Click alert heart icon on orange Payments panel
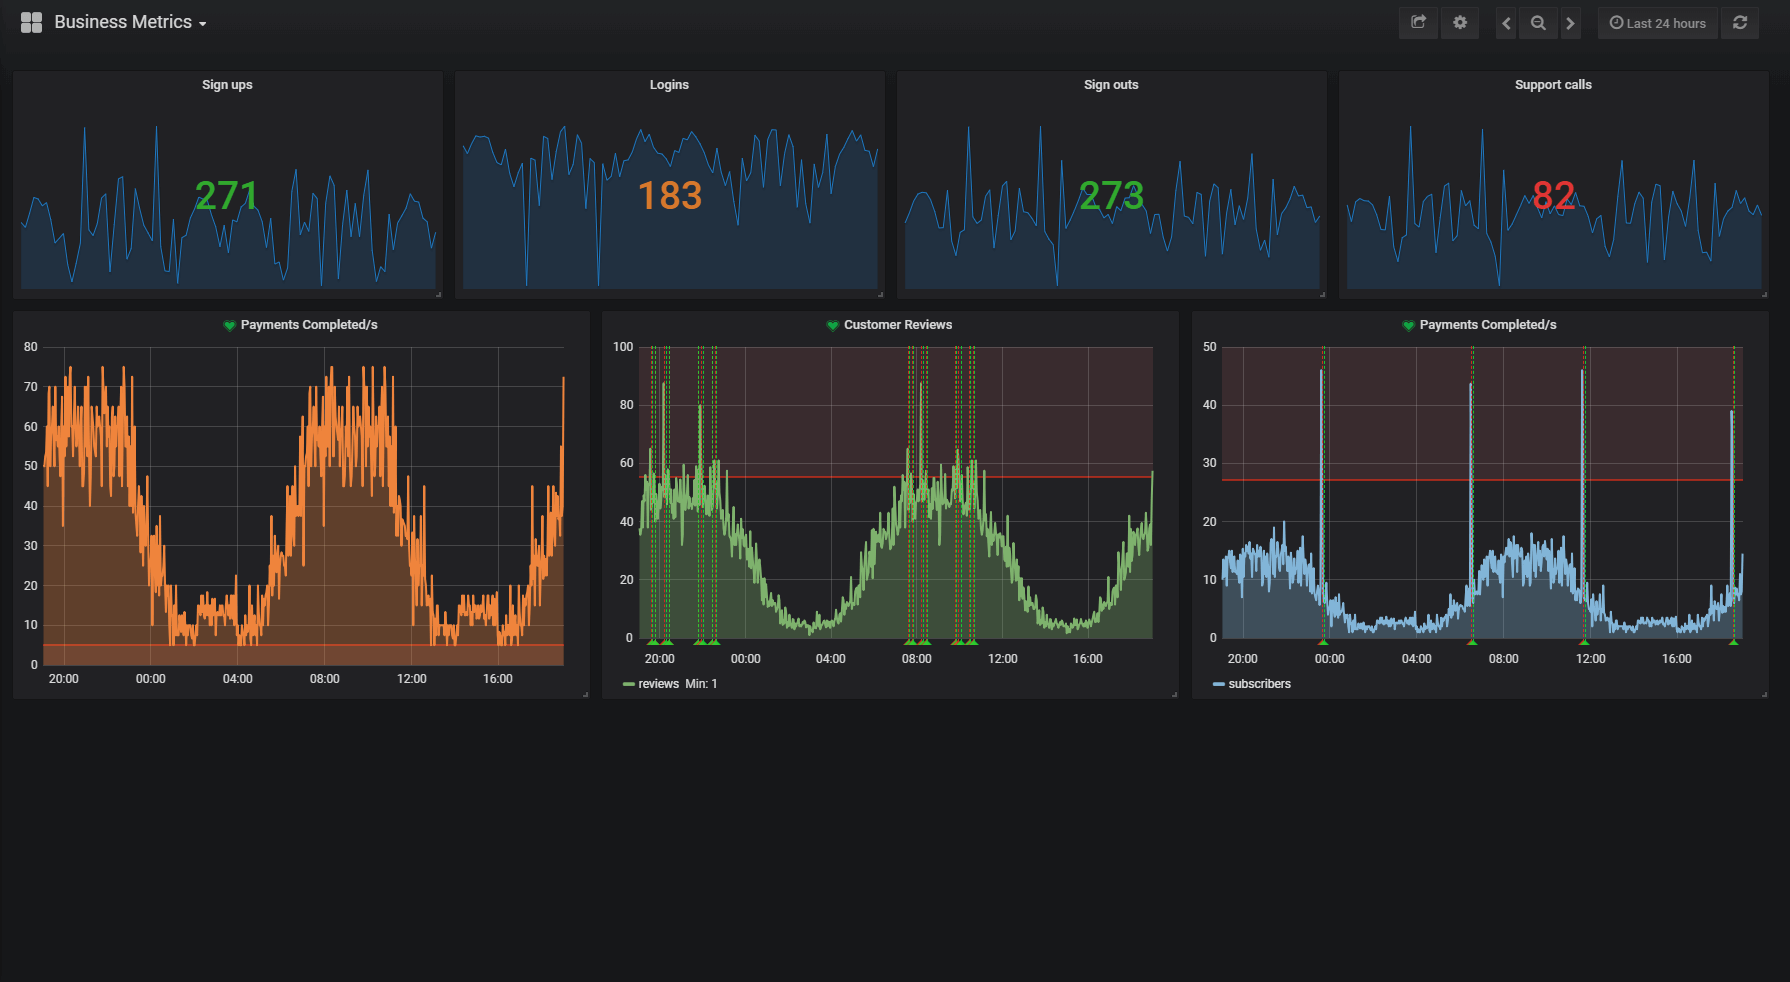The height and width of the screenshot is (982, 1790). coord(229,325)
